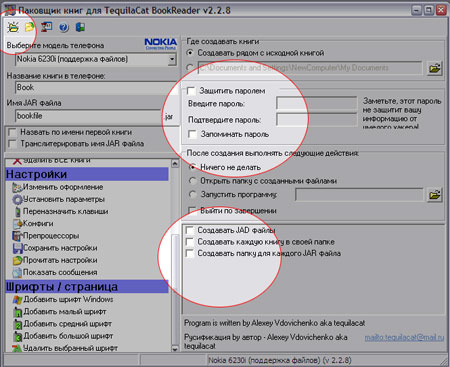Screen dimensions: 450x367
Task: Click 'Добавить шрифт Windows' entry
Action: click(x=68, y=300)
